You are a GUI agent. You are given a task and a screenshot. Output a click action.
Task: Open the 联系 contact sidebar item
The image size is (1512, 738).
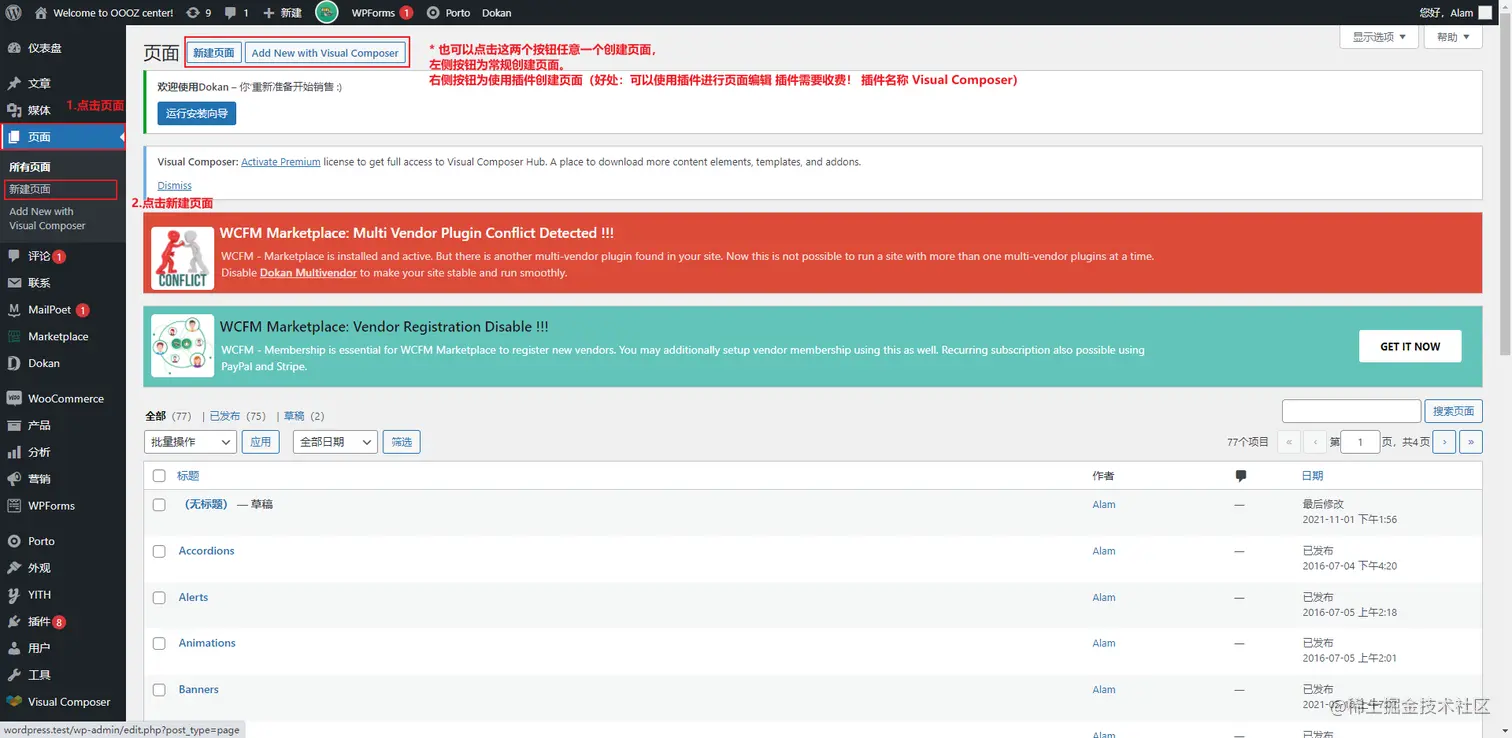[63, 283]
